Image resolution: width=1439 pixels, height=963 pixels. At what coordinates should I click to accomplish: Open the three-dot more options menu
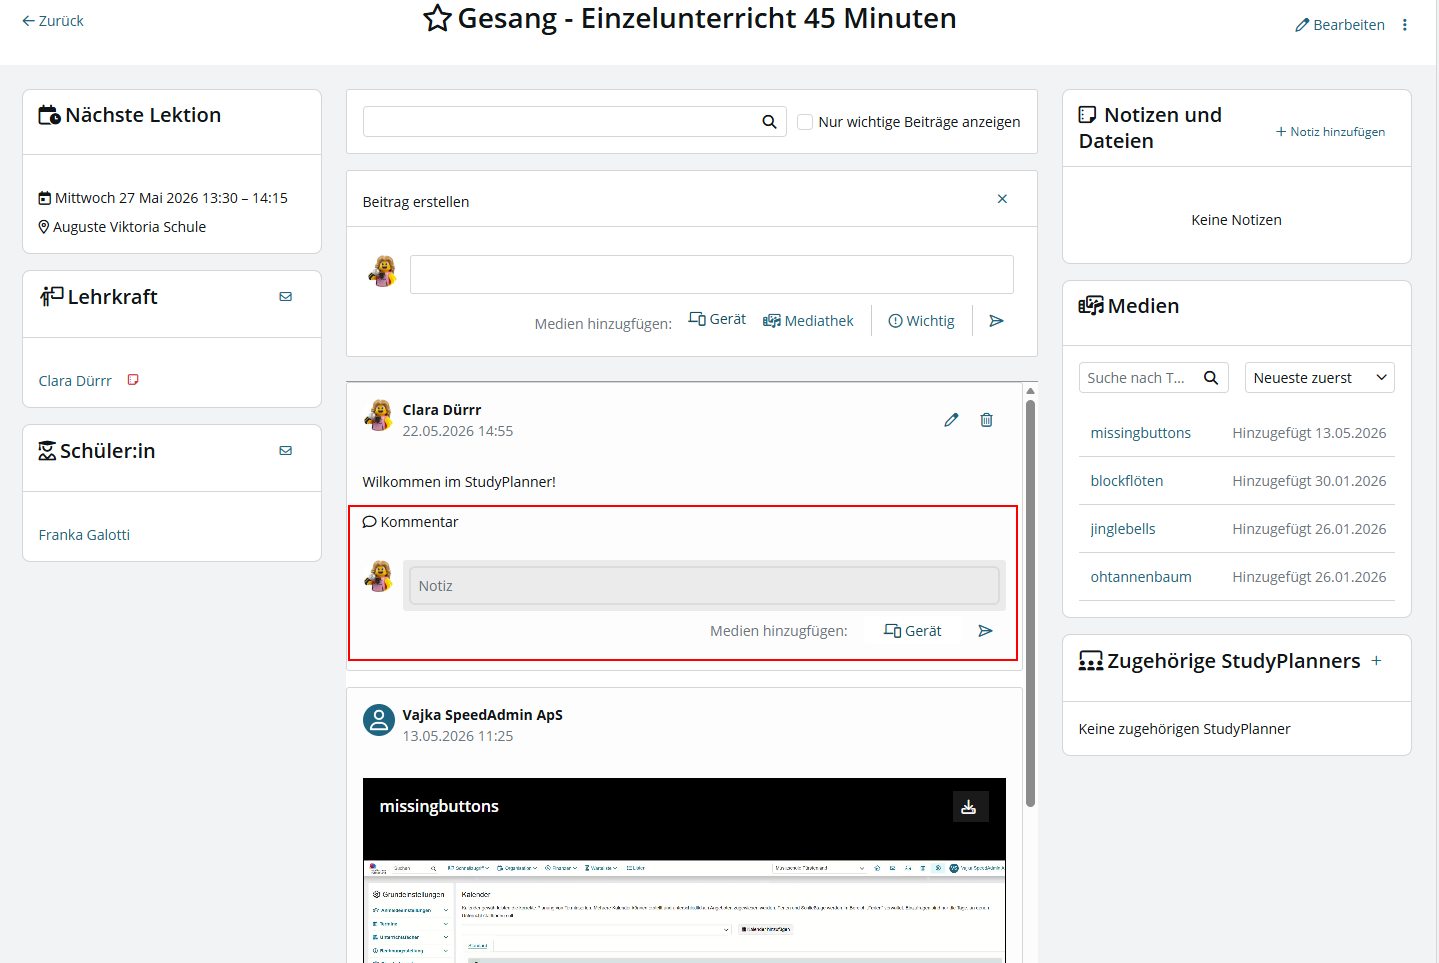pyautogui.click(x=1405, y=25)
